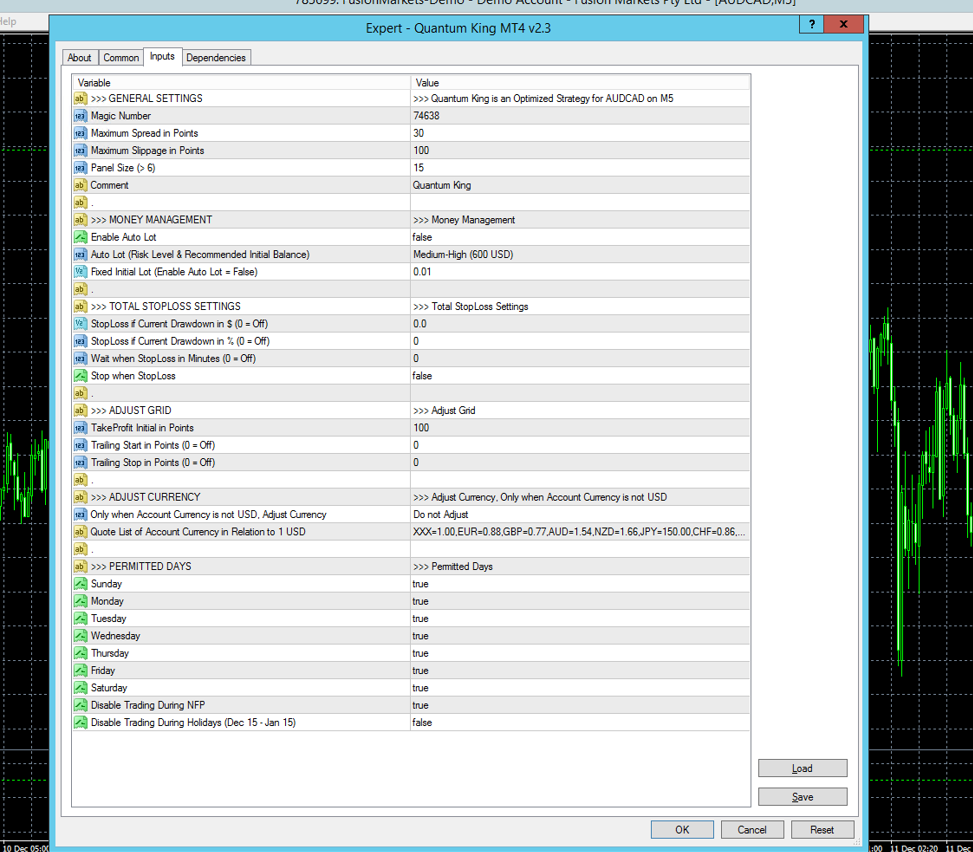Select the true value for Friday
The width and height of the screenshot is (973, 852).
point(420,671)
